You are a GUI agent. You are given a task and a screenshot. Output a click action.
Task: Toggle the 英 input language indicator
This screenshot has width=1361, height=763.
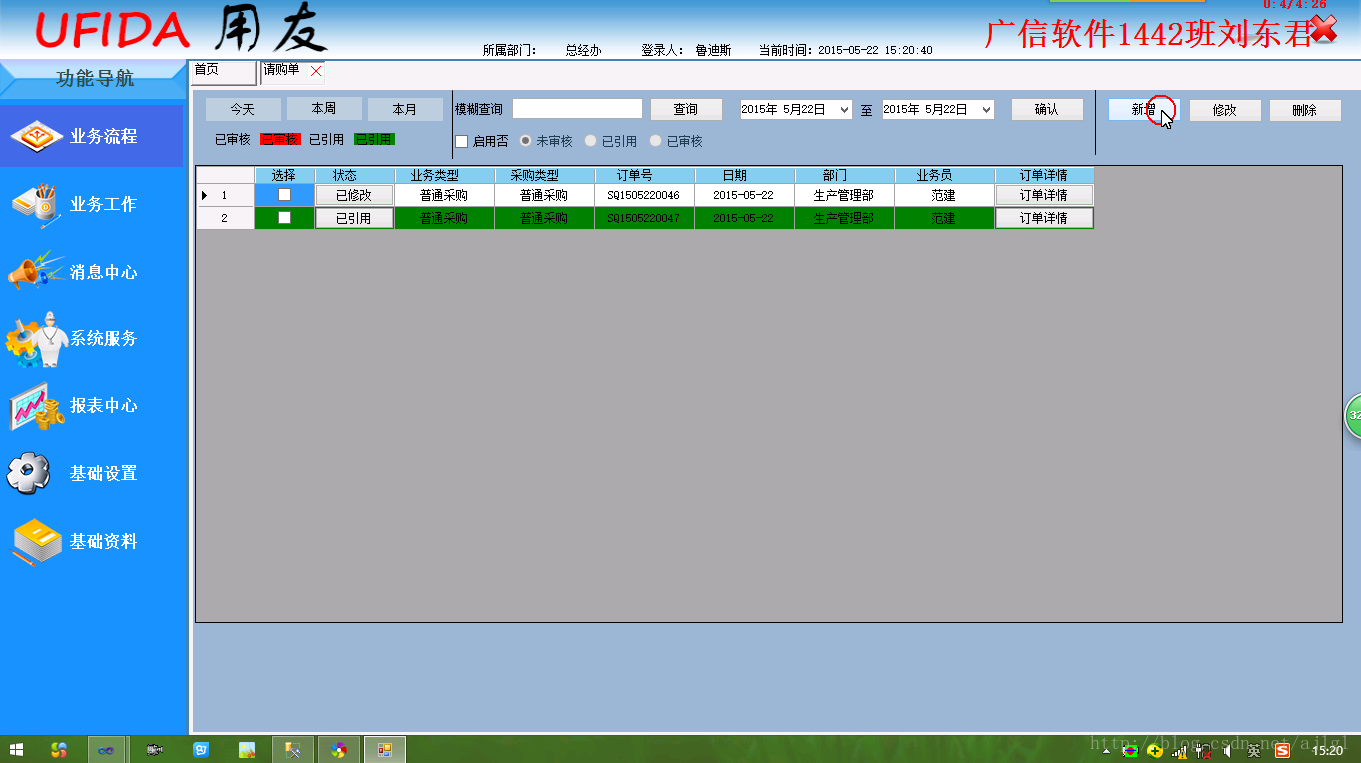coord(1254,750)
